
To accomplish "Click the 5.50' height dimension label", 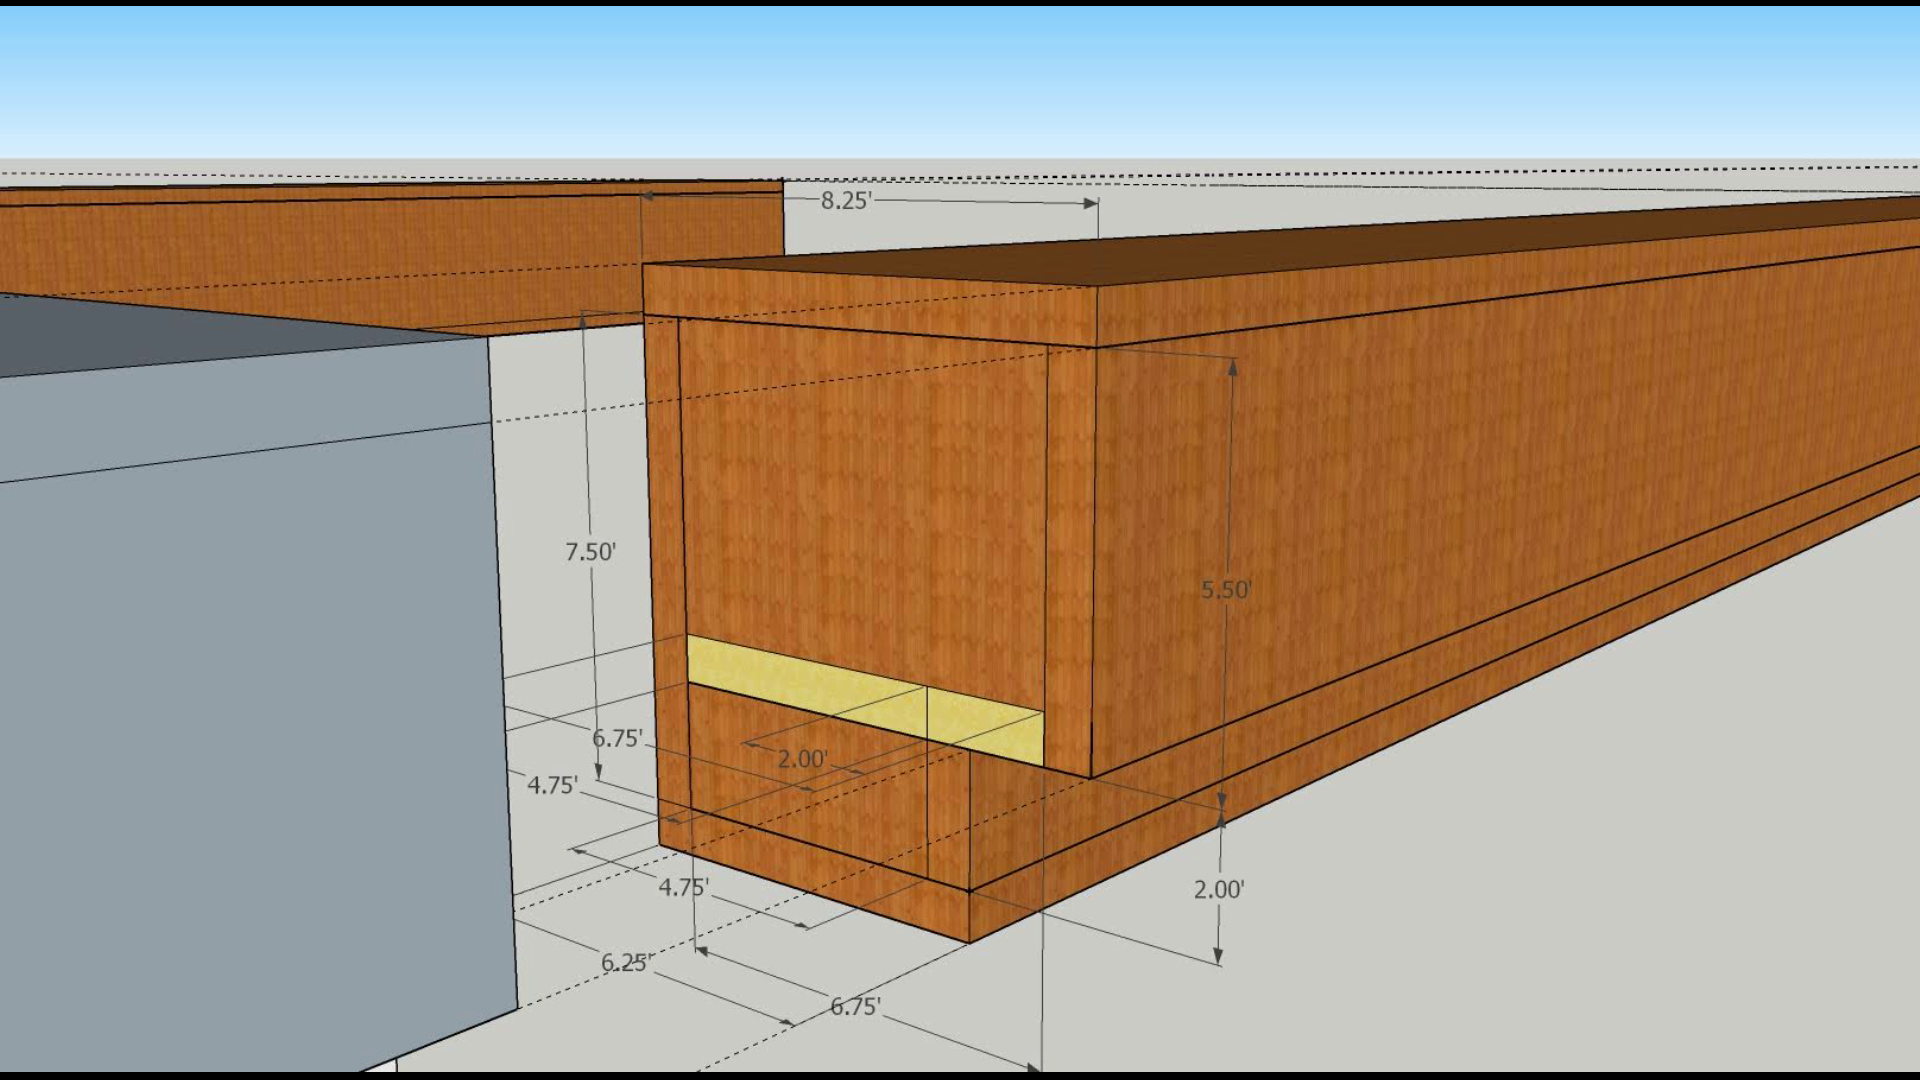I will click(1225, 590).
